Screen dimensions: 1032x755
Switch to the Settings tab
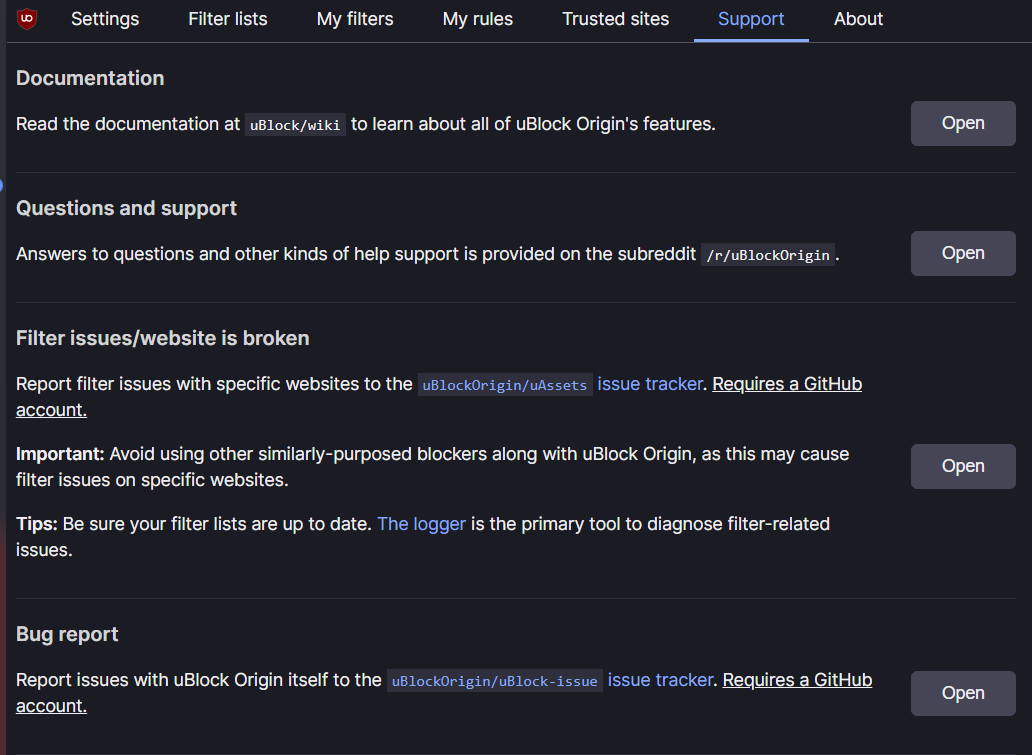point(104,19)
